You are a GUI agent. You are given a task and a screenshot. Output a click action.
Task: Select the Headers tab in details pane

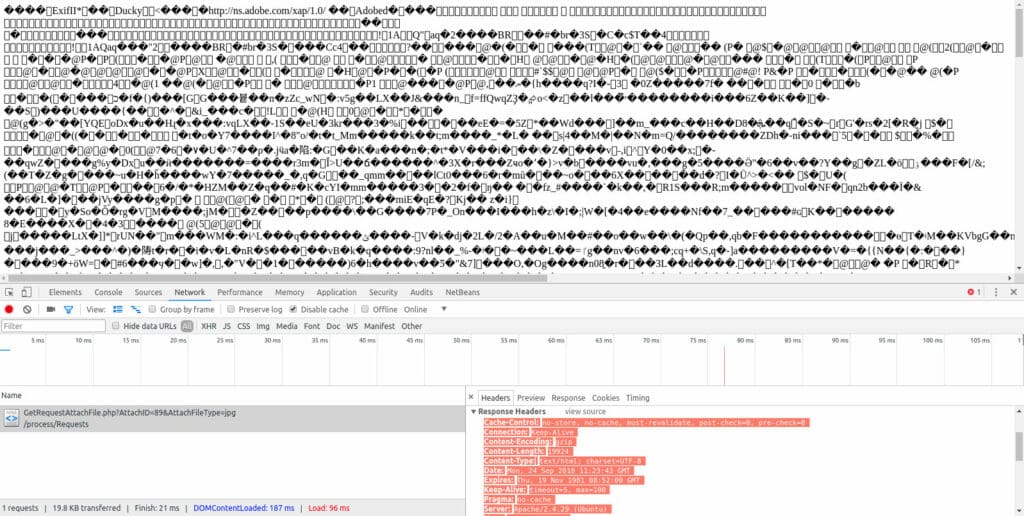pos(495,398)
